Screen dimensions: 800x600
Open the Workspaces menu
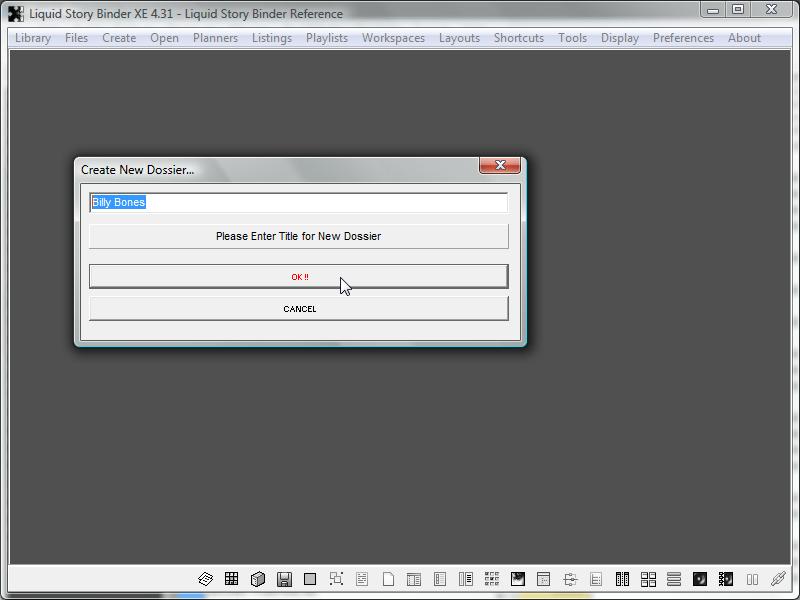(x=393, y=38)
